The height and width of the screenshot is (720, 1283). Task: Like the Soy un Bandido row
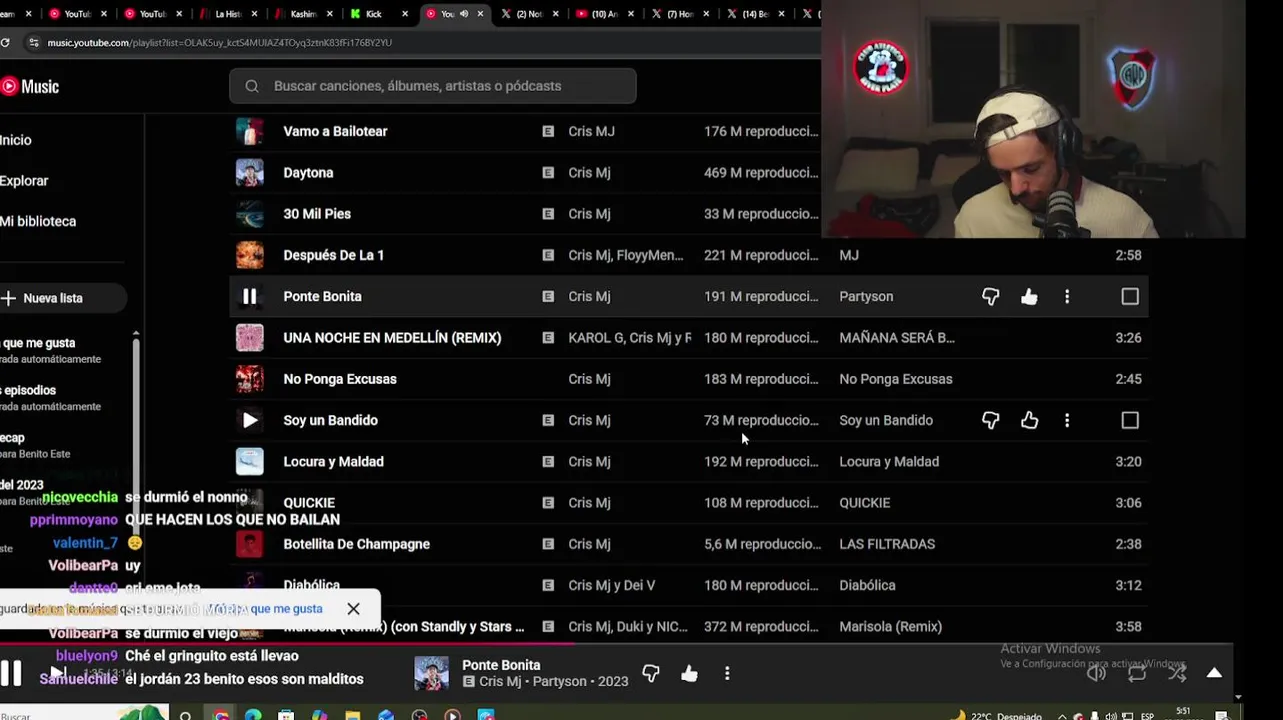(x=1029, y=420)
